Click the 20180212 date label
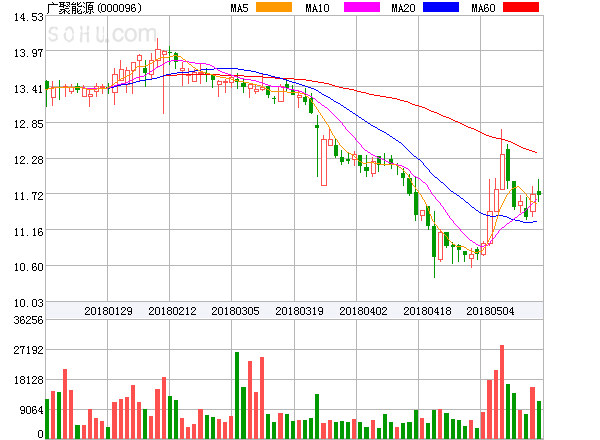Image resolution: width=600 pixels, height=440 pixels. tap(172, 311)
